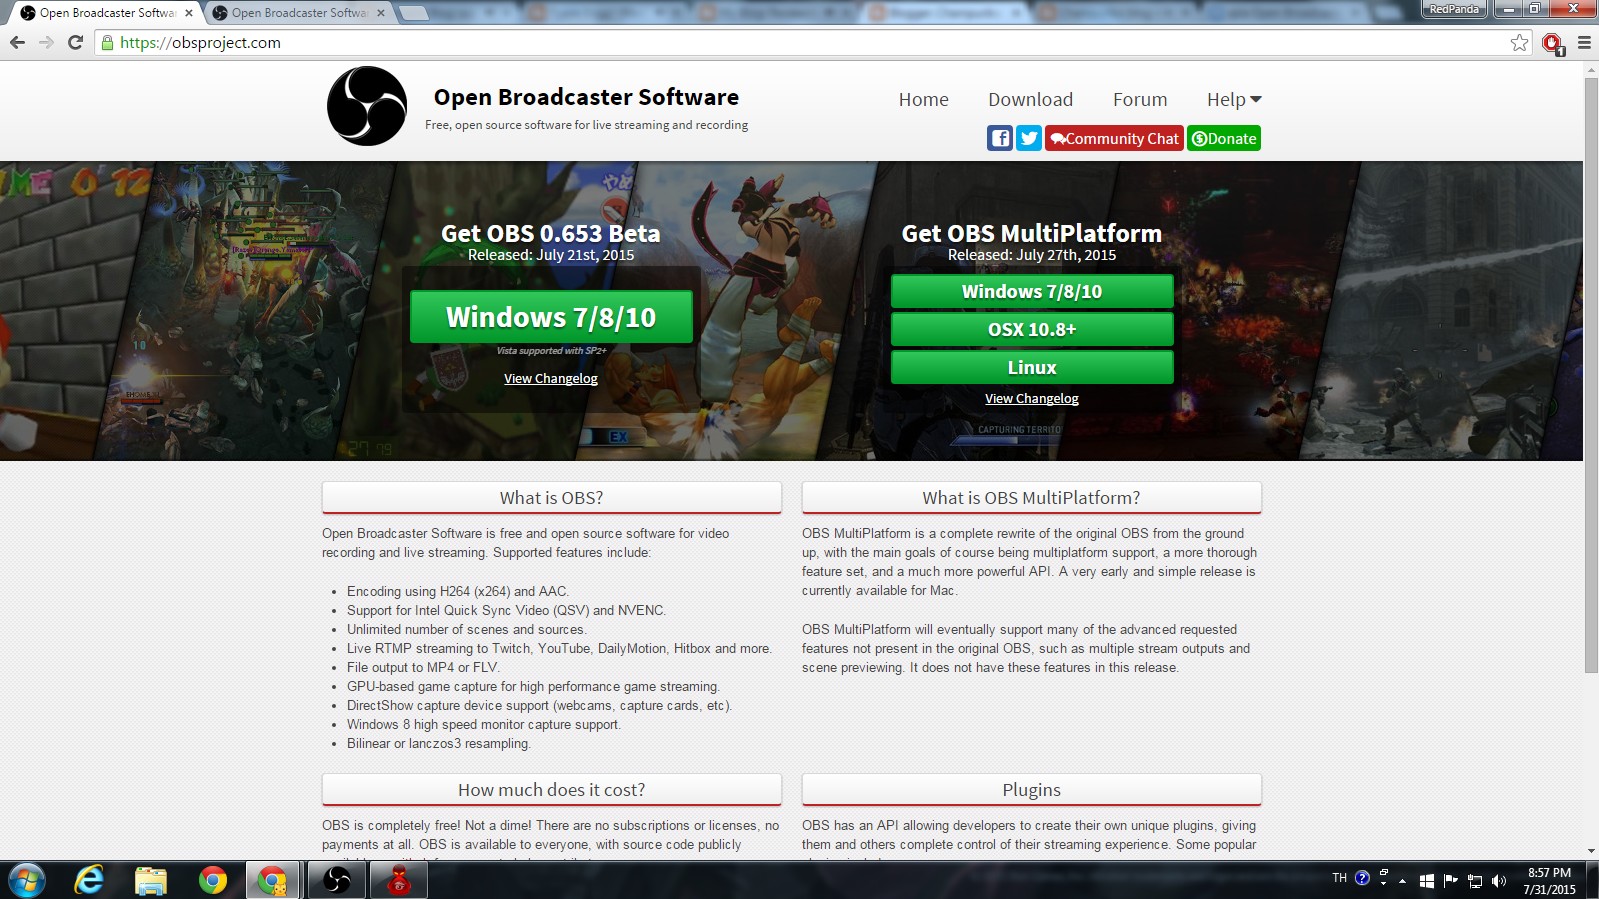This screenshot has height=899, width=1599.
Task: Click the TH input language indicator
Action: [x=1339, y=878]
